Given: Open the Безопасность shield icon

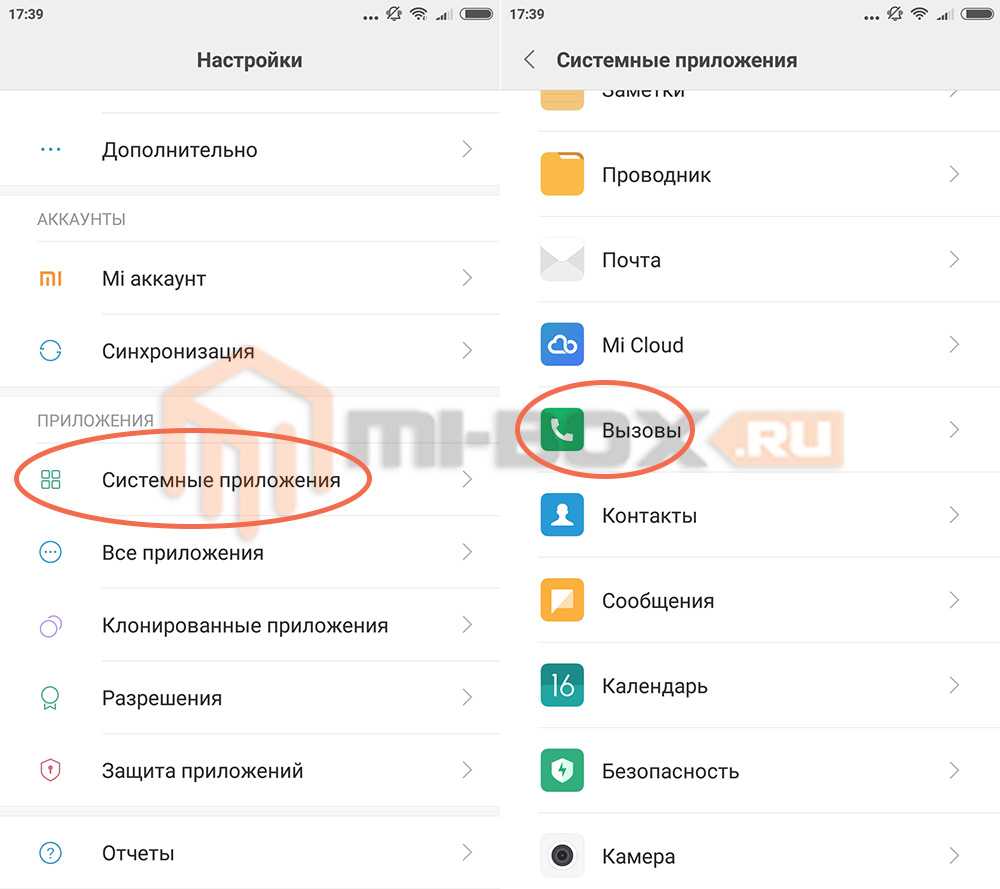Looking at the screenshot, I should pyautogui.click(x=562, y=770).
